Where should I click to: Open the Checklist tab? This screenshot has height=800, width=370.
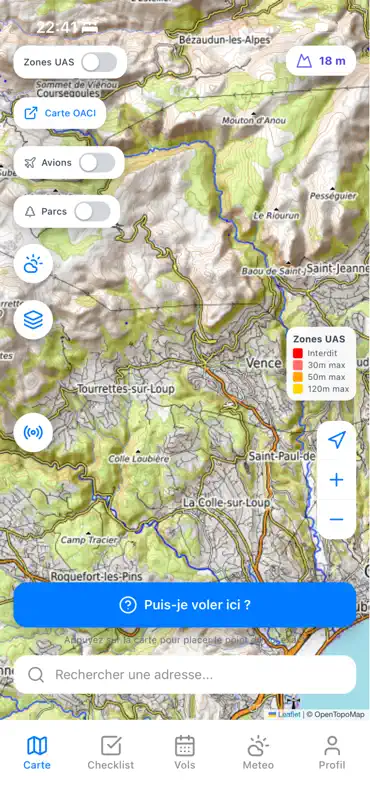pos(111,752)
